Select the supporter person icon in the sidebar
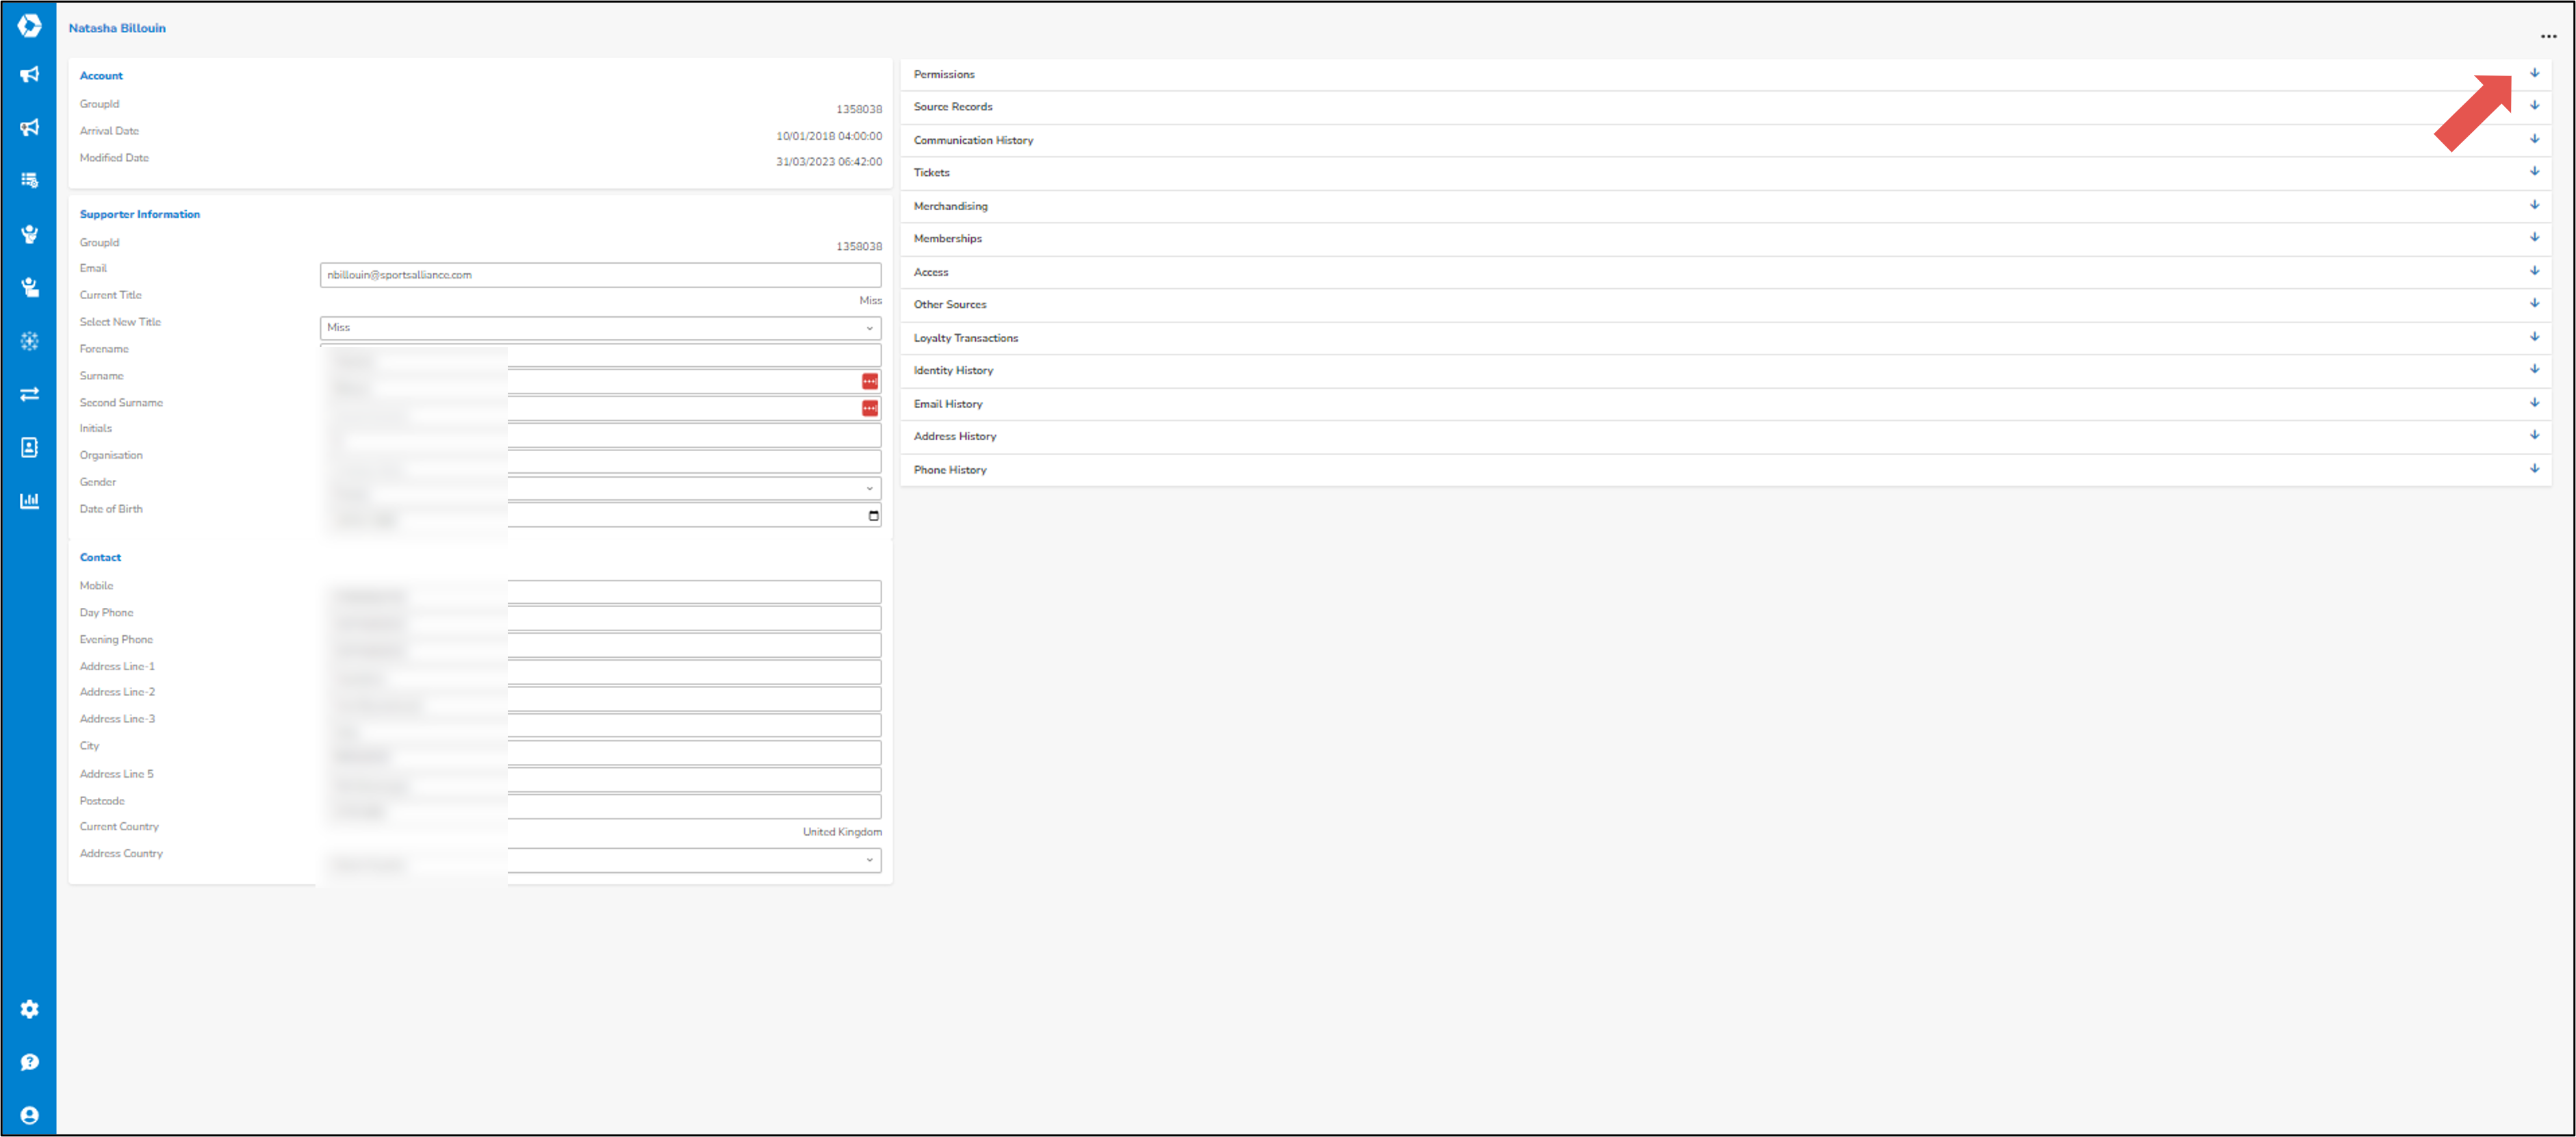 (x=29, y=233)
